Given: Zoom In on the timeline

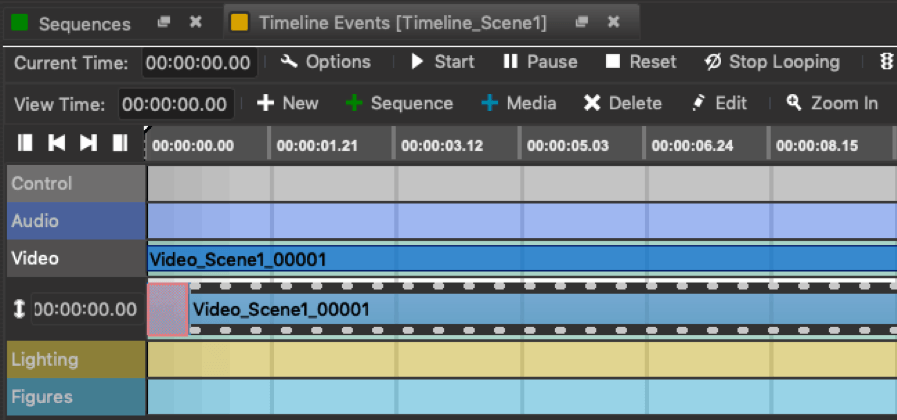Looking at the screenshot, I should [x=832, y=104].
